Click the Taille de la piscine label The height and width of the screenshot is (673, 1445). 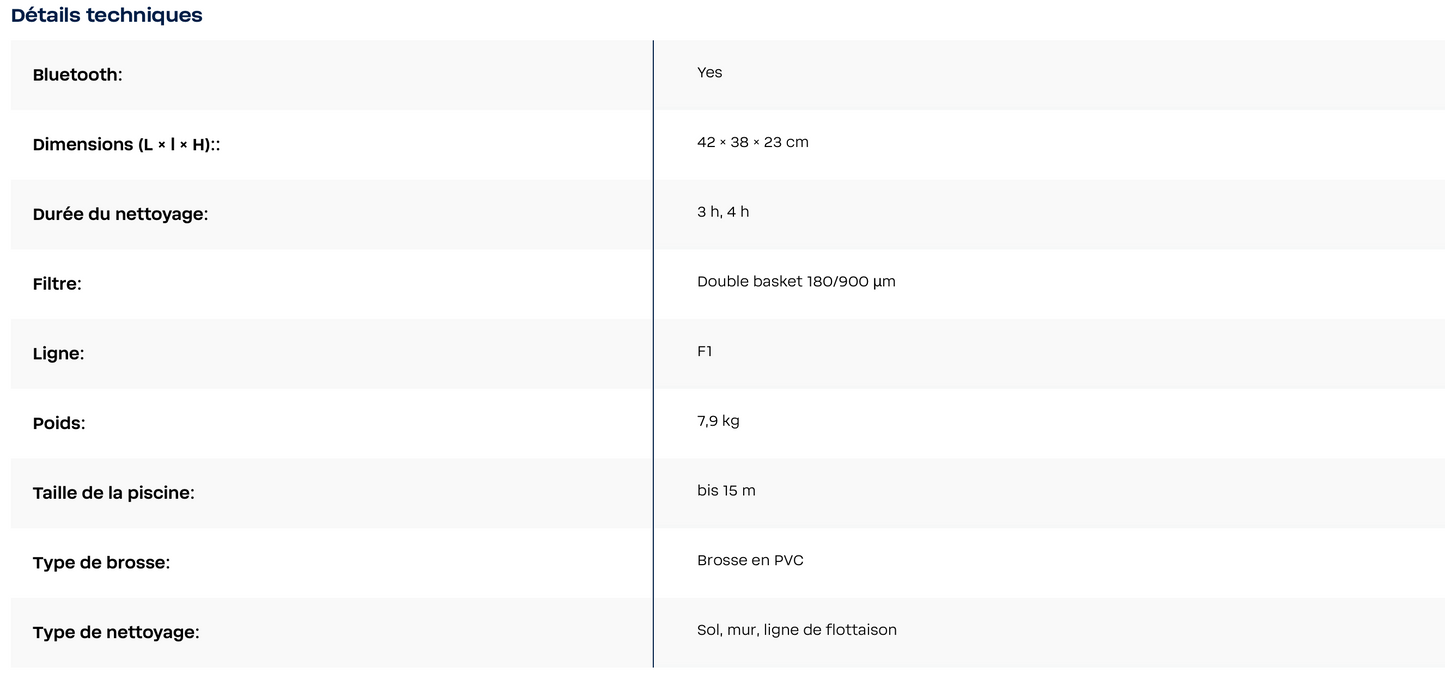click(113, 493)
